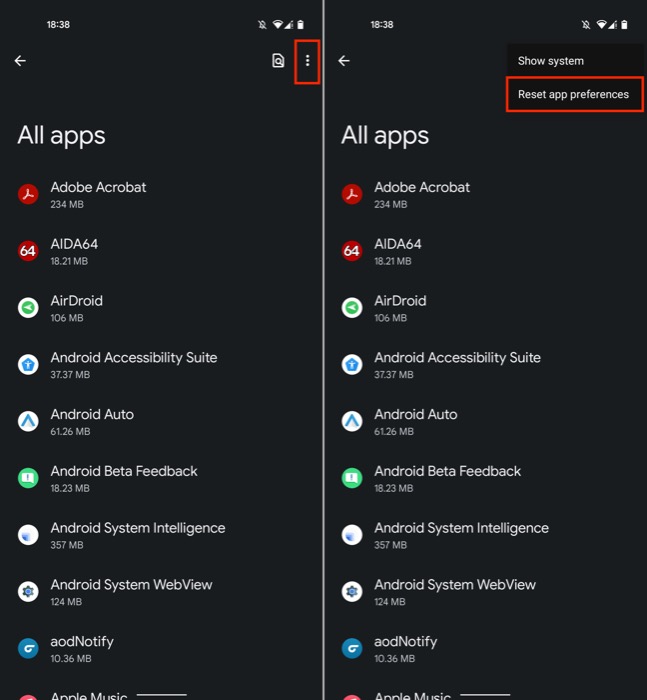This screenshot has height=700, width=647.
Task: Tap the AIDA64 icon in the right screen
Action: (x=352, y=251)
